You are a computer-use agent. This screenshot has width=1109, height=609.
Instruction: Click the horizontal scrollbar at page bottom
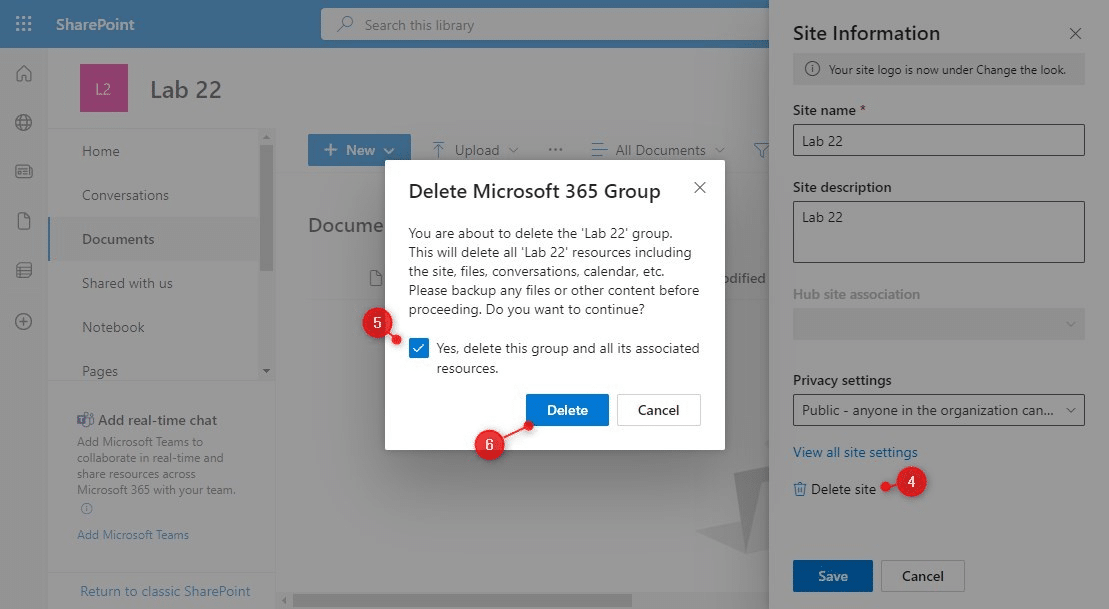click(462, 601)
